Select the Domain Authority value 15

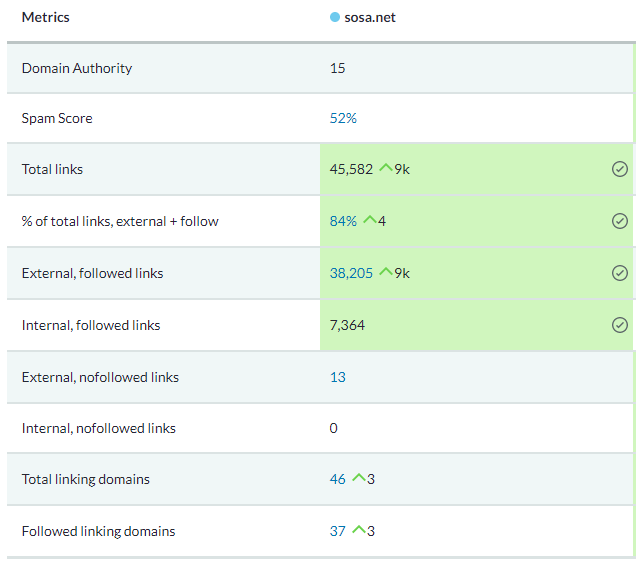(x=337, y=68)
